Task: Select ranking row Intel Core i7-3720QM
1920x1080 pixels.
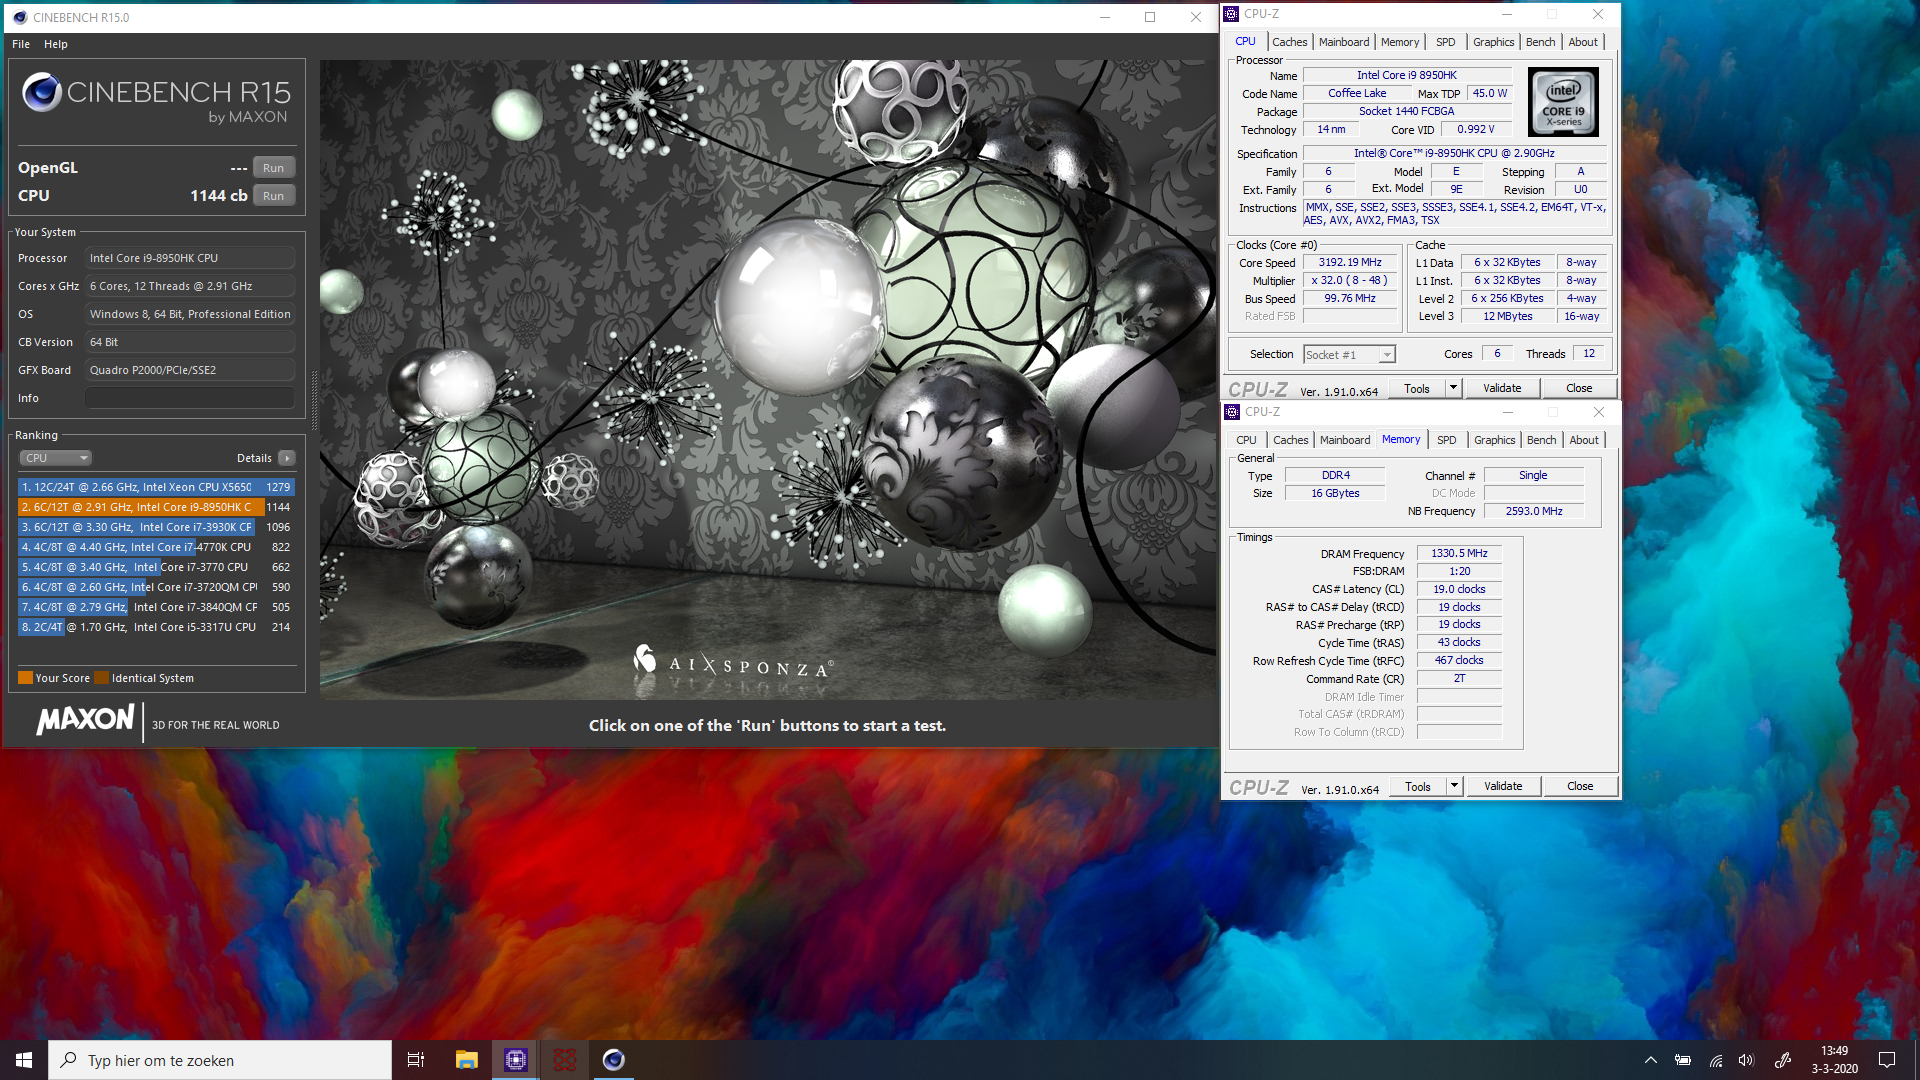Action: click(156, 587)
